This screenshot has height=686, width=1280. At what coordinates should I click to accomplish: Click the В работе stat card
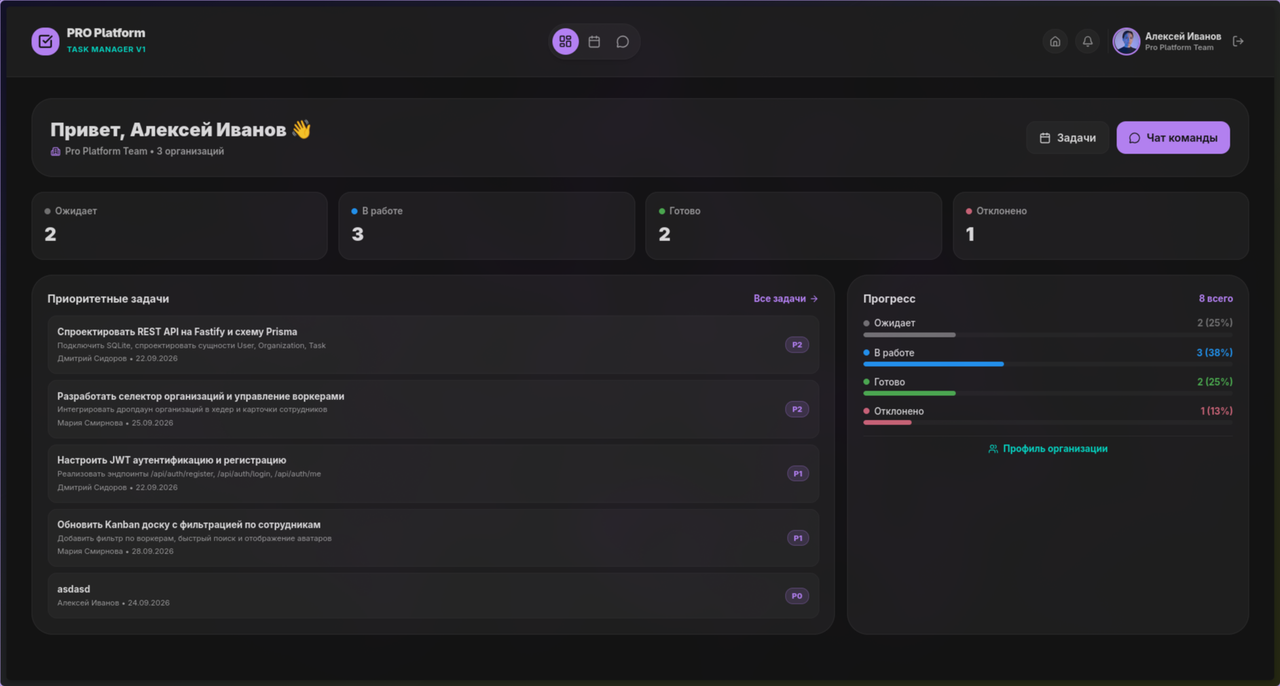coord(487,226)
